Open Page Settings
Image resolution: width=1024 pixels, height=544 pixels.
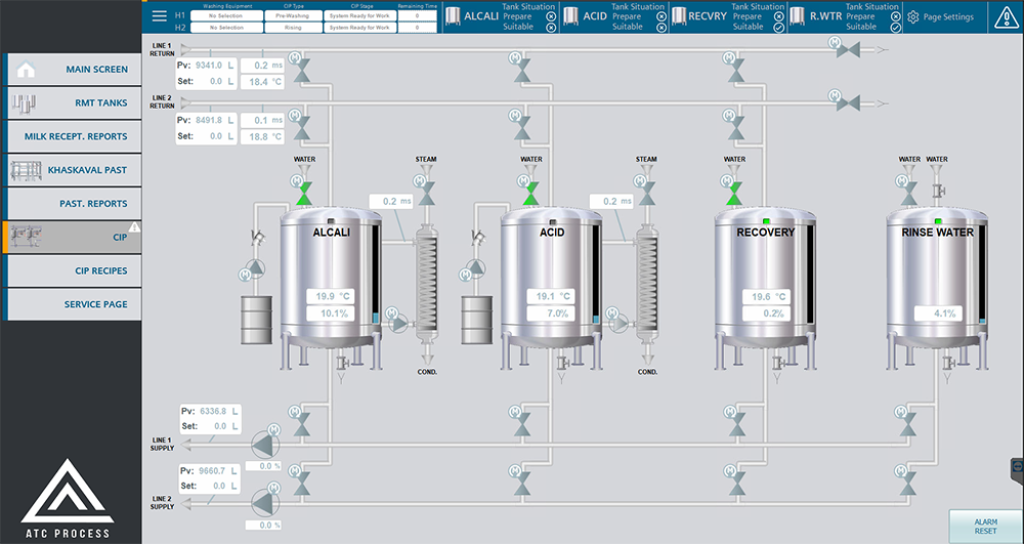tap(939, 17)
